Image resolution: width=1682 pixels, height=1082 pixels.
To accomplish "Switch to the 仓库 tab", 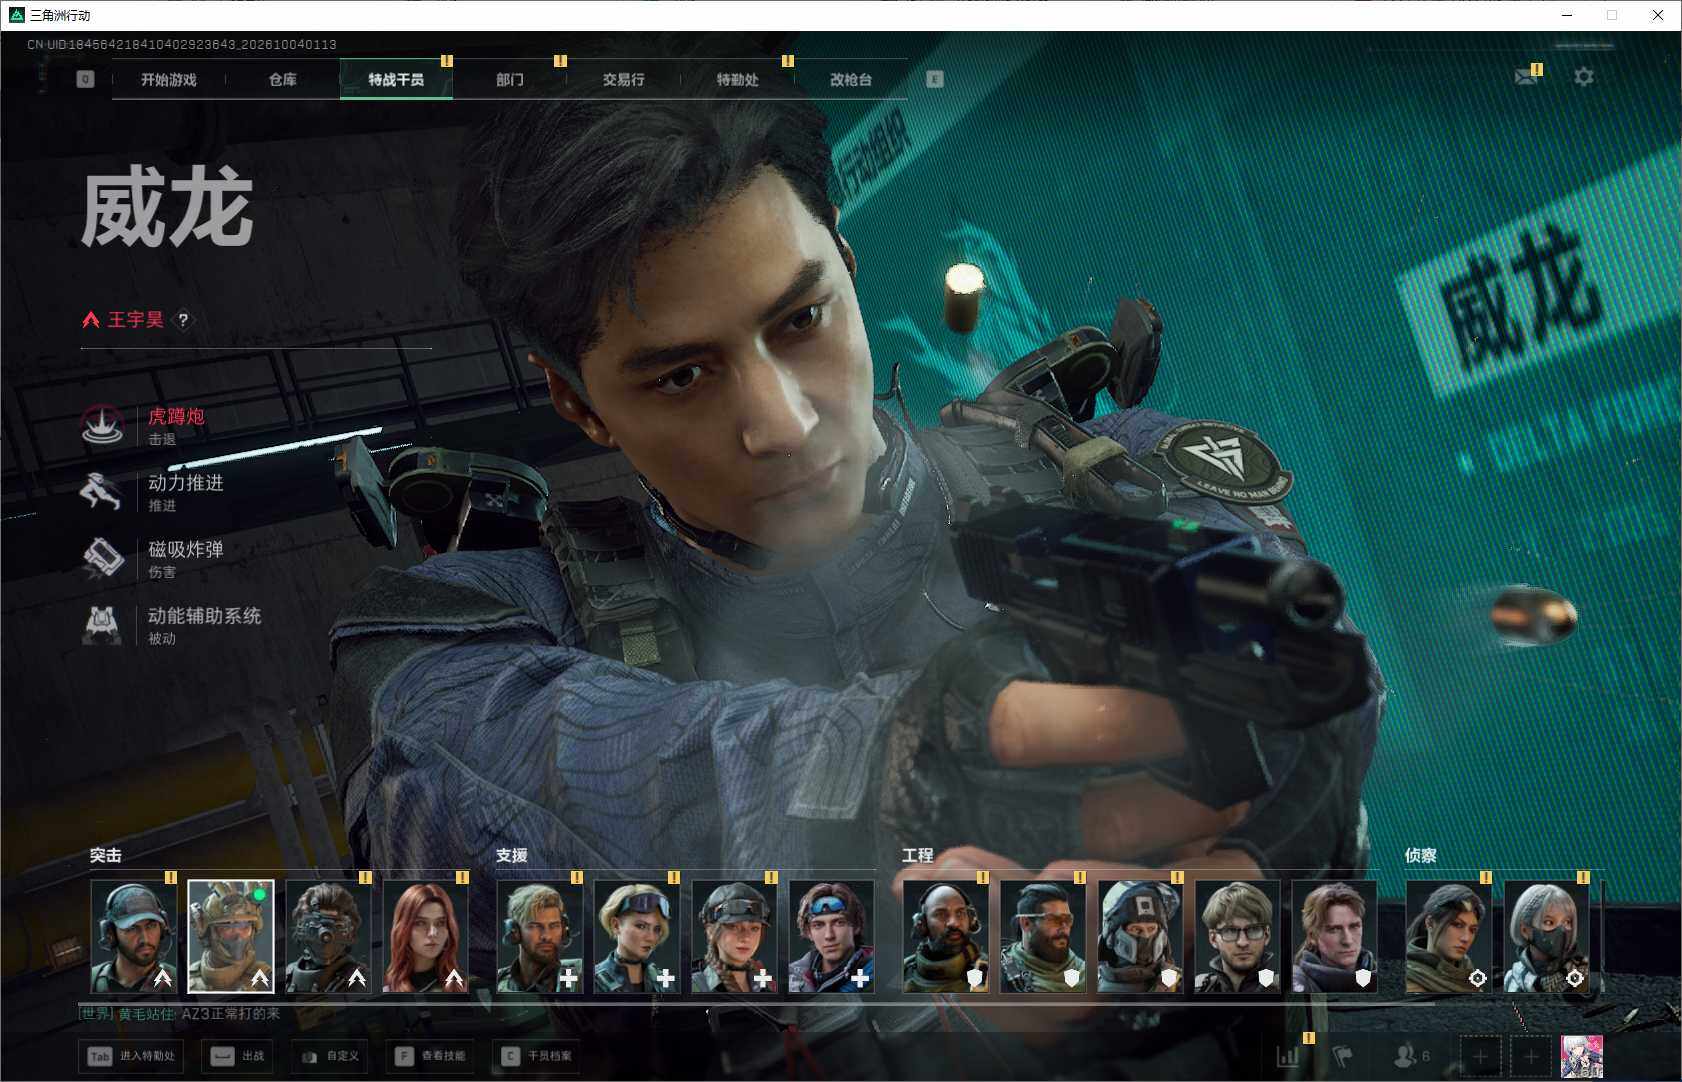I will [x=283, y=79].
